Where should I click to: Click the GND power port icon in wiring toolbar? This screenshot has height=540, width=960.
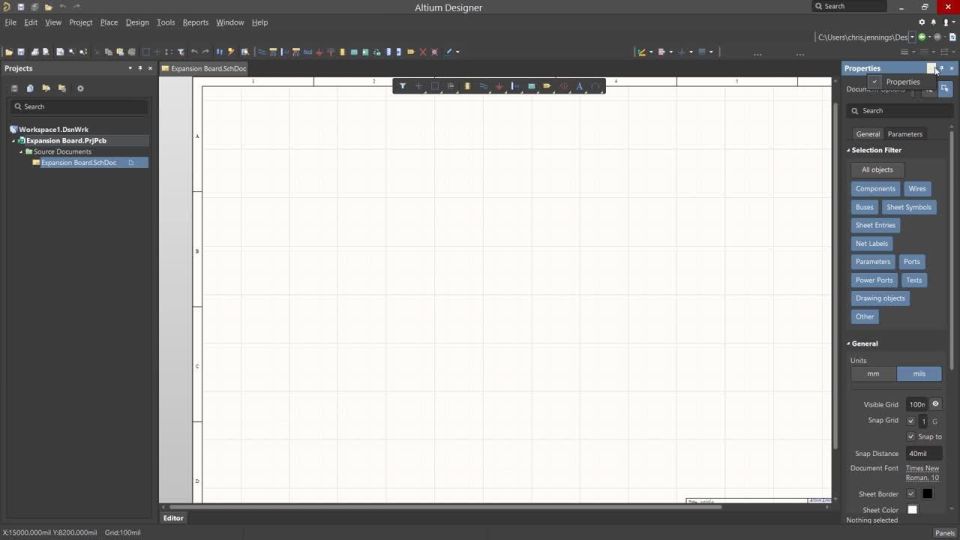coord(319,52)
